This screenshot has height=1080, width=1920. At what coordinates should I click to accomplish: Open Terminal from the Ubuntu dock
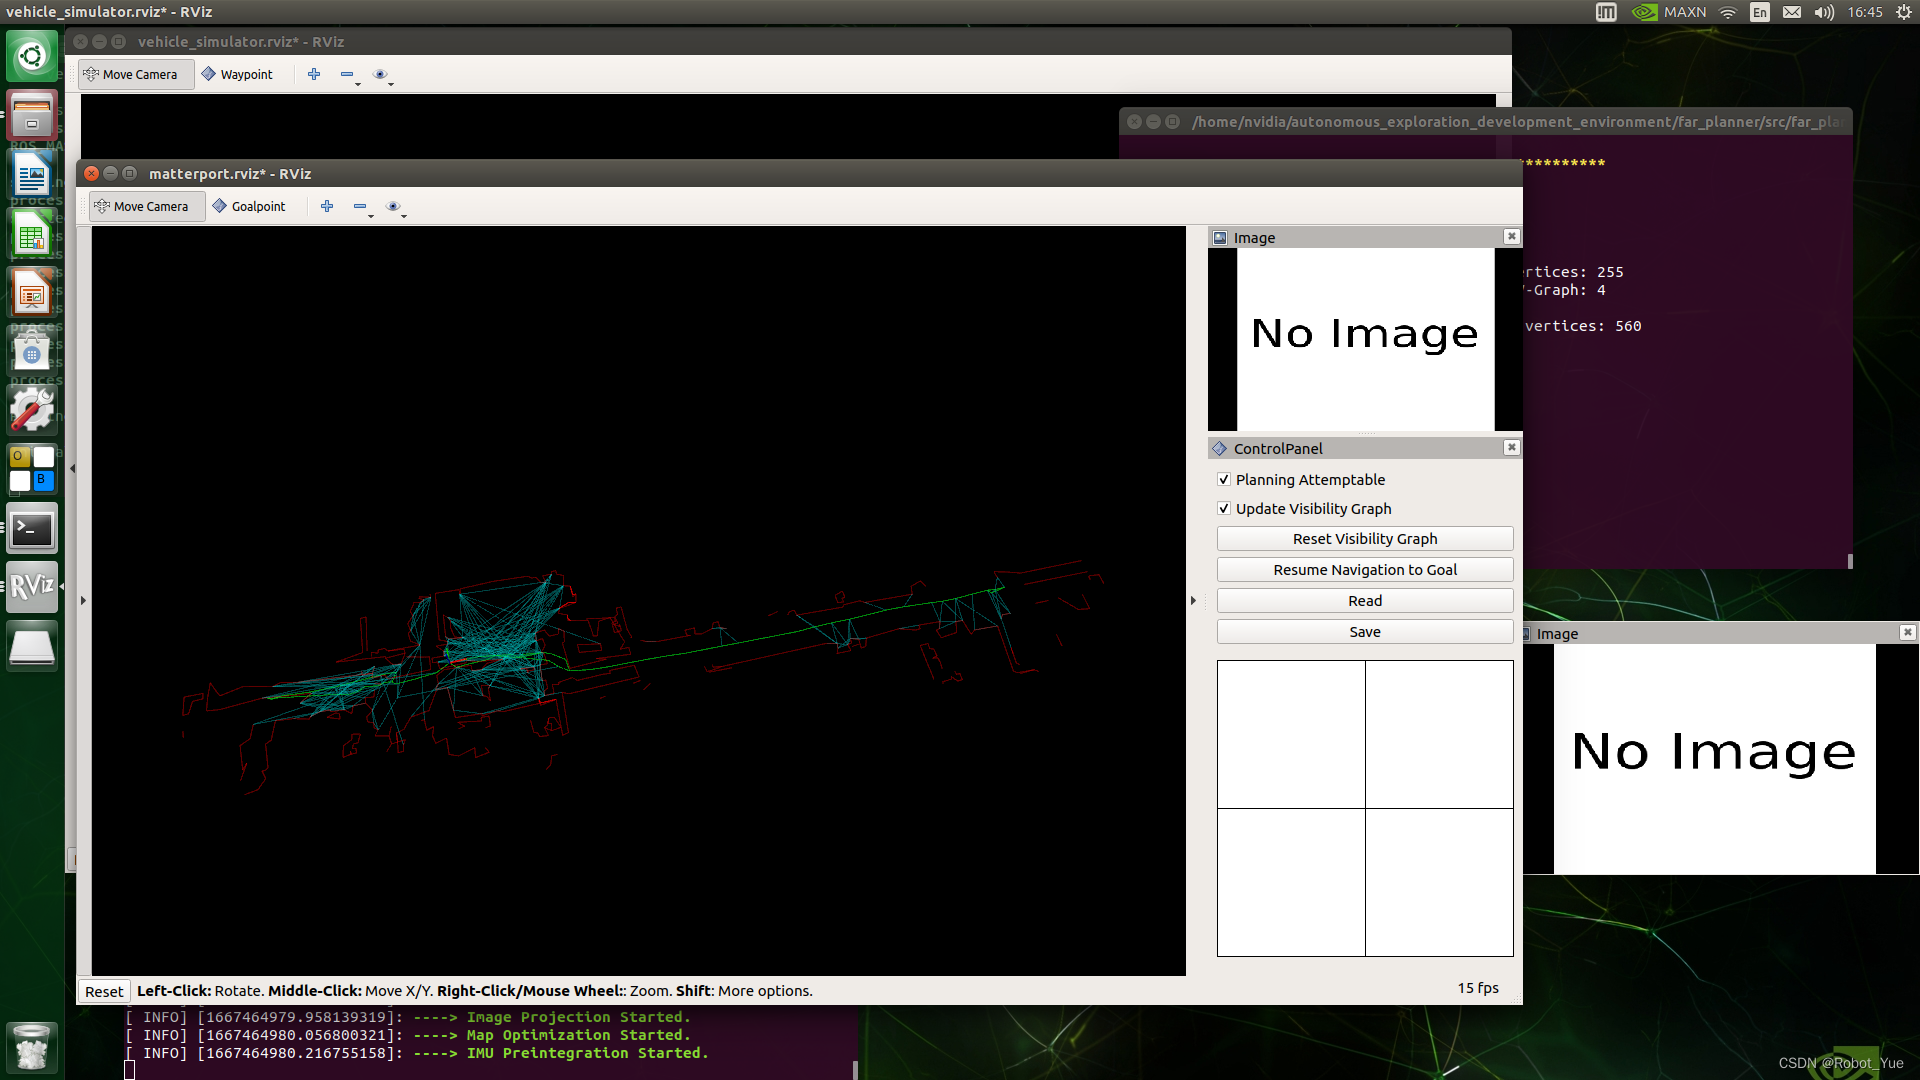32,529
